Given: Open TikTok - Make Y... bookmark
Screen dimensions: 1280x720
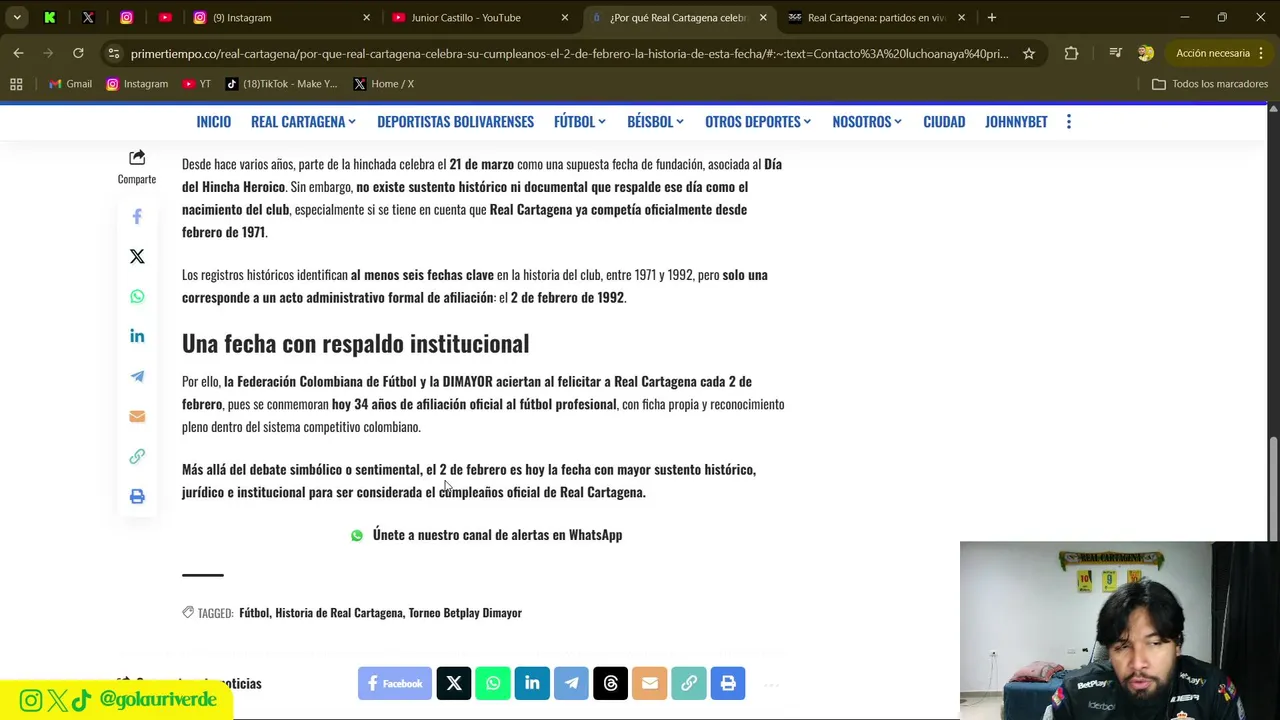Looking at the screenshot, I should [281, 84].
